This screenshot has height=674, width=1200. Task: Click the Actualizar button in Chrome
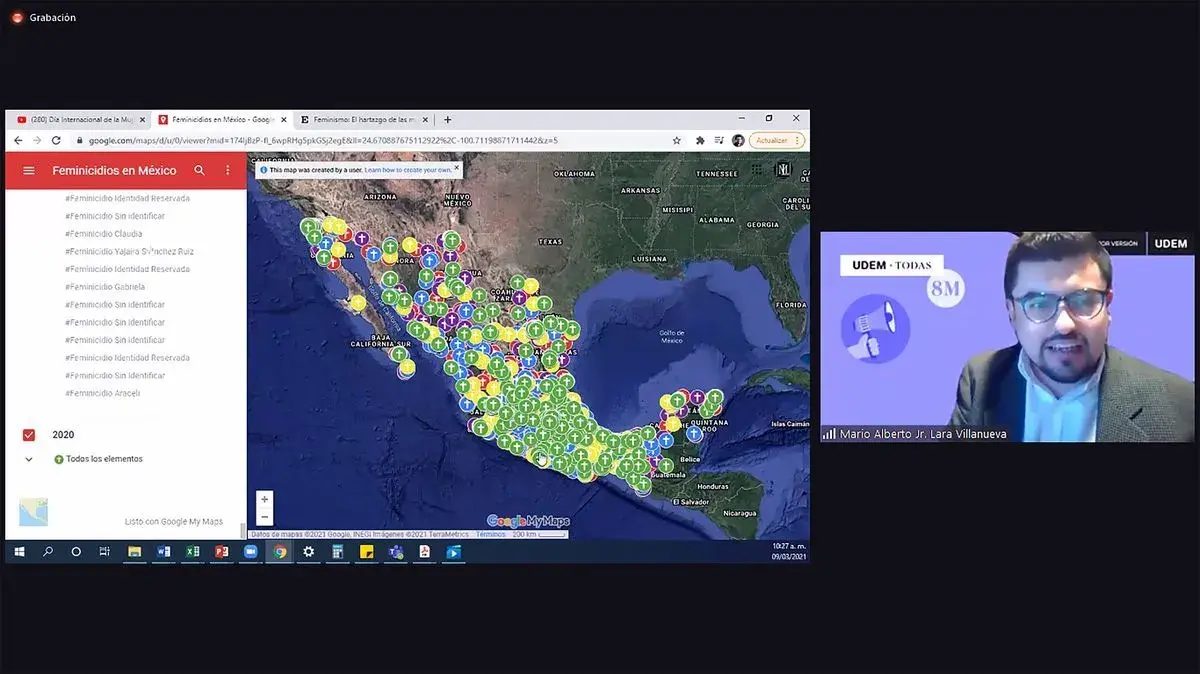point(771,141)
